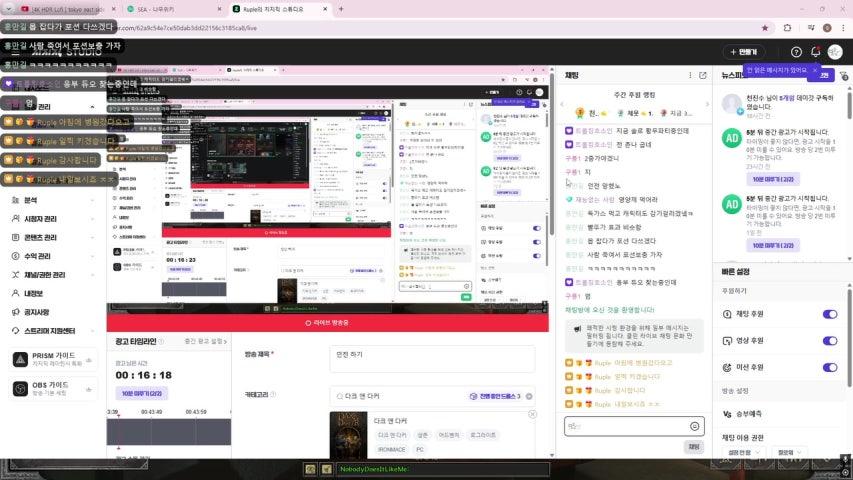Click 10분 미루기 on first AD notice
This screenshot has width=853, height=480.
[x=773, y=179]
